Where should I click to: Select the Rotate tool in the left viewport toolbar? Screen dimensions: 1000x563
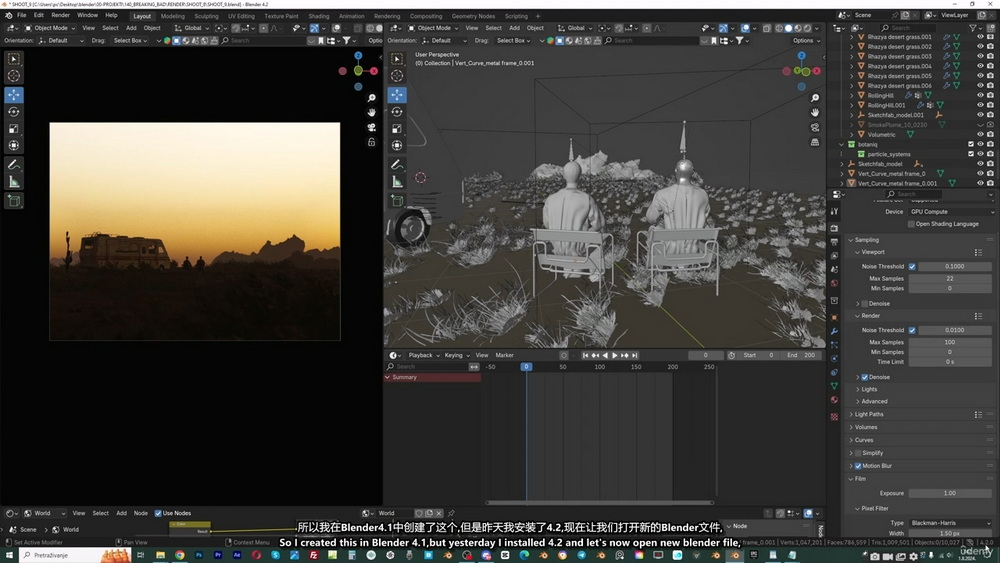13,112
